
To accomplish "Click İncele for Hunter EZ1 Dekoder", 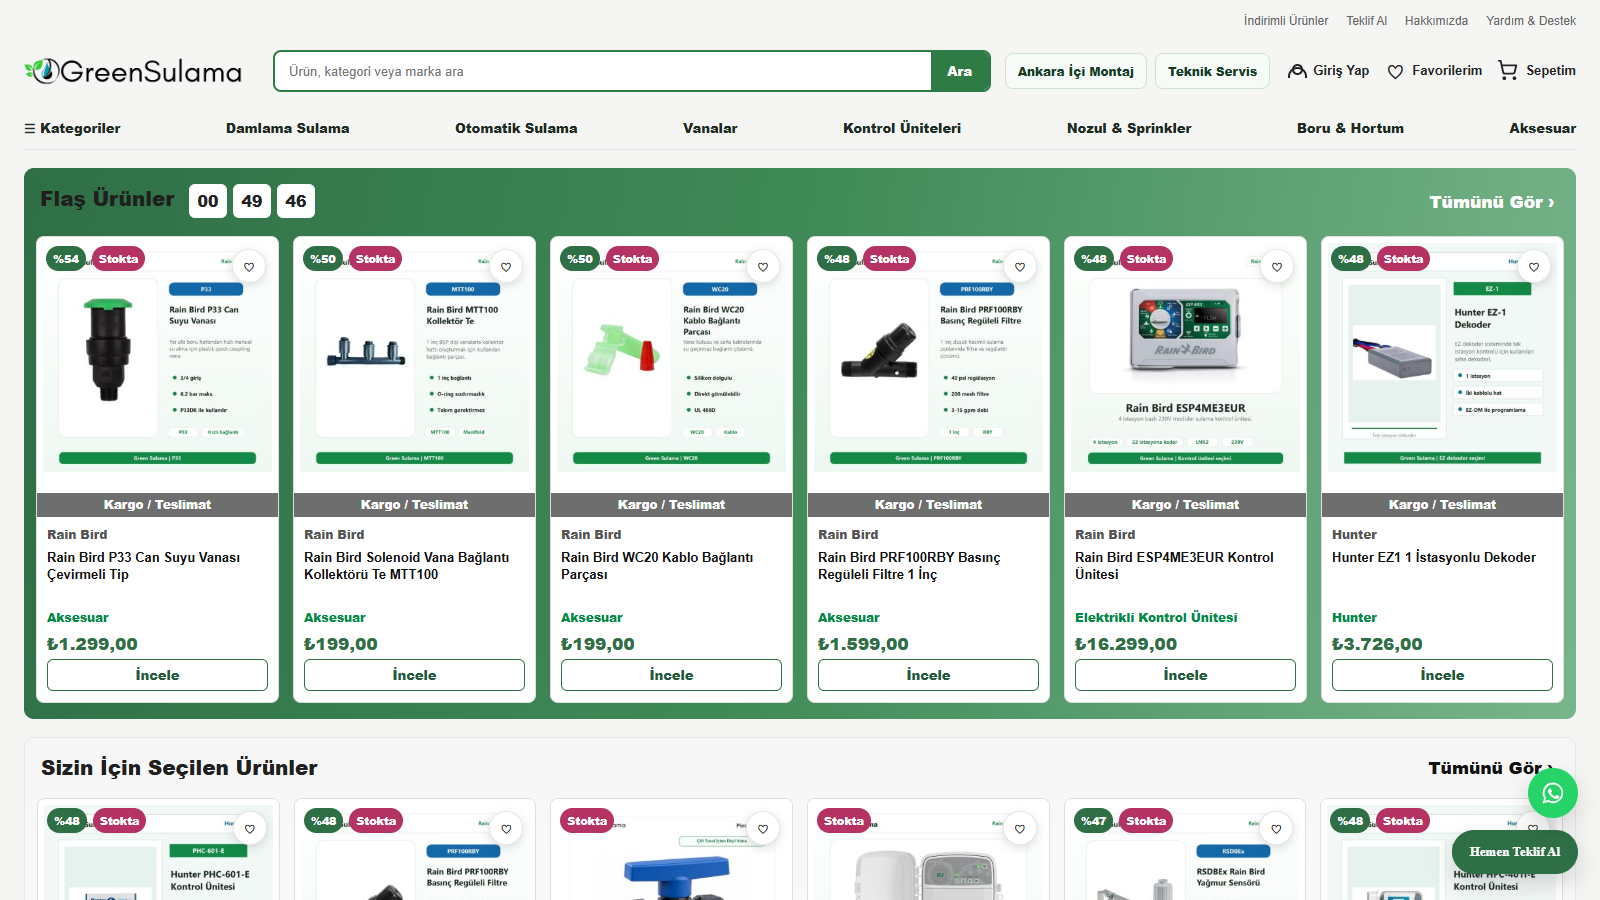I will coord(1442,675).
